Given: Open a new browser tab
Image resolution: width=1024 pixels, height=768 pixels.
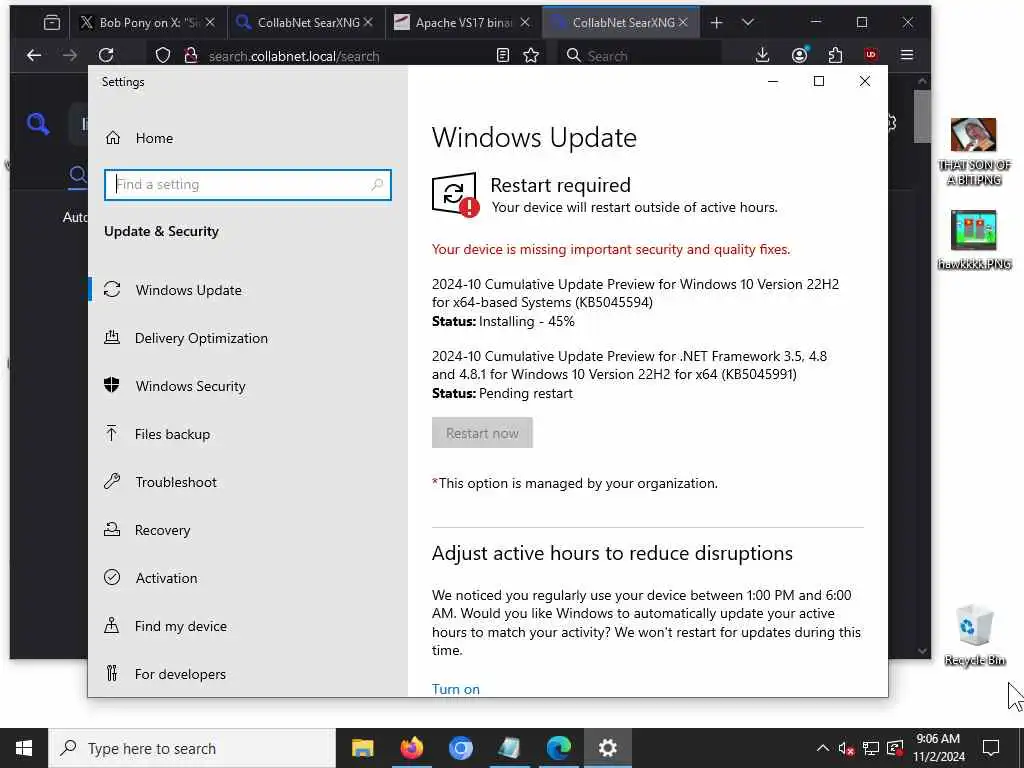Looking at the screenshot, I should [716, 23].
